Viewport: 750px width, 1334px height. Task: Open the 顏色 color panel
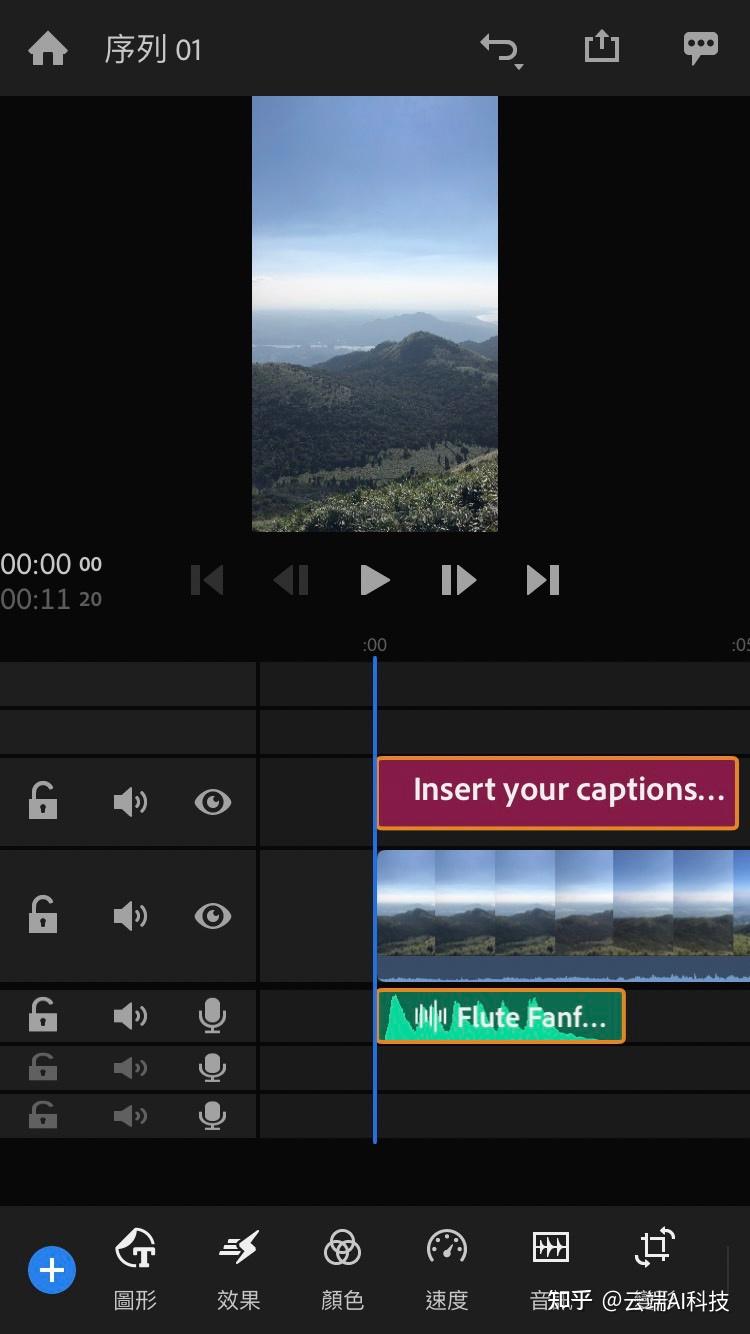click(x=342, y=1270)
